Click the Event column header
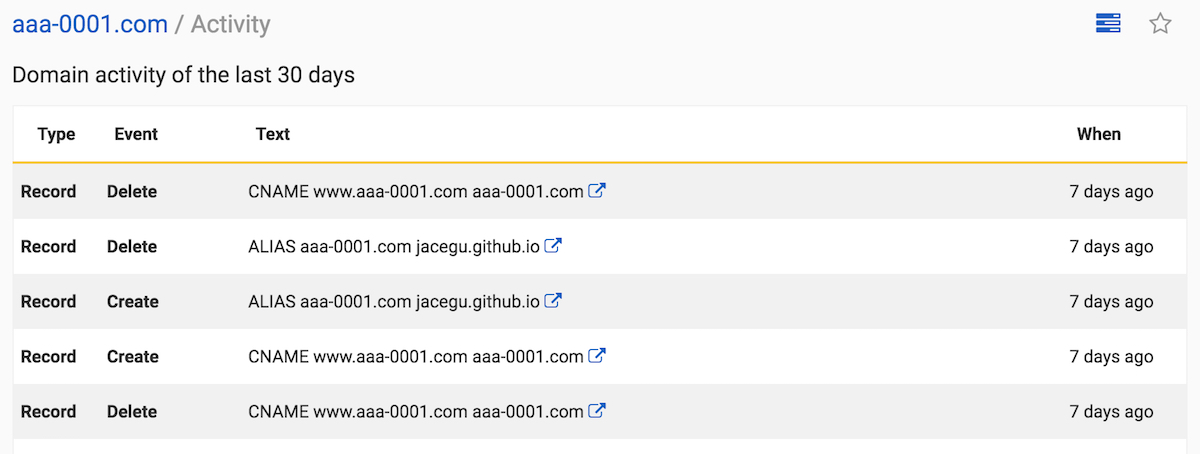Image resolution: width=1200 pixels, height=454 pixels. pos(136,134)
